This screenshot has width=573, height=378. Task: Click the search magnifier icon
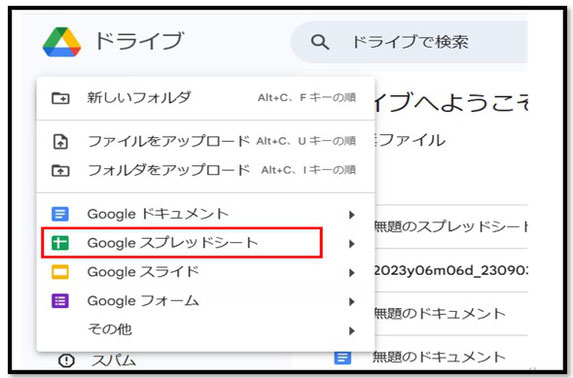320,42
